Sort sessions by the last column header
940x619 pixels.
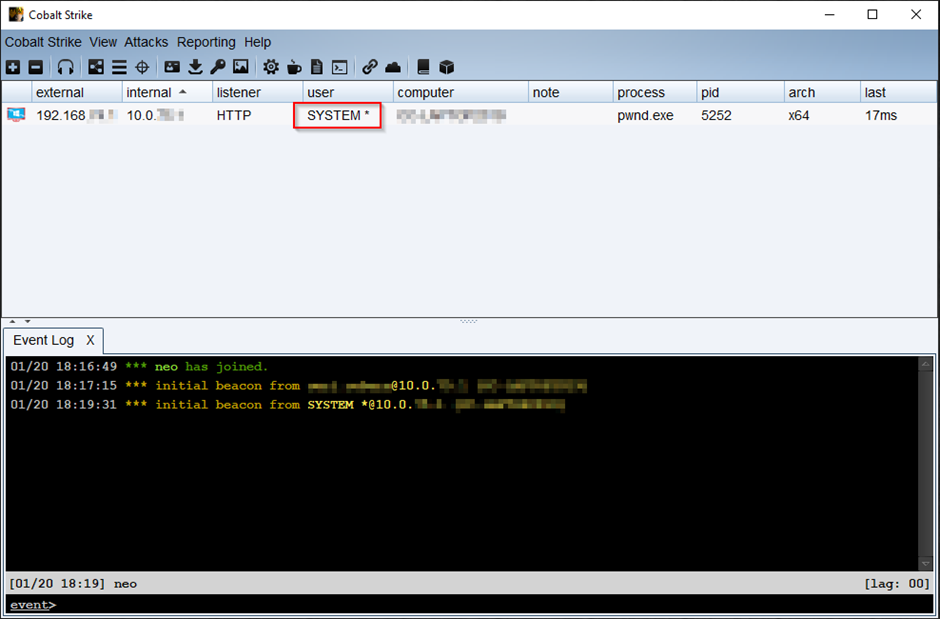899,92
